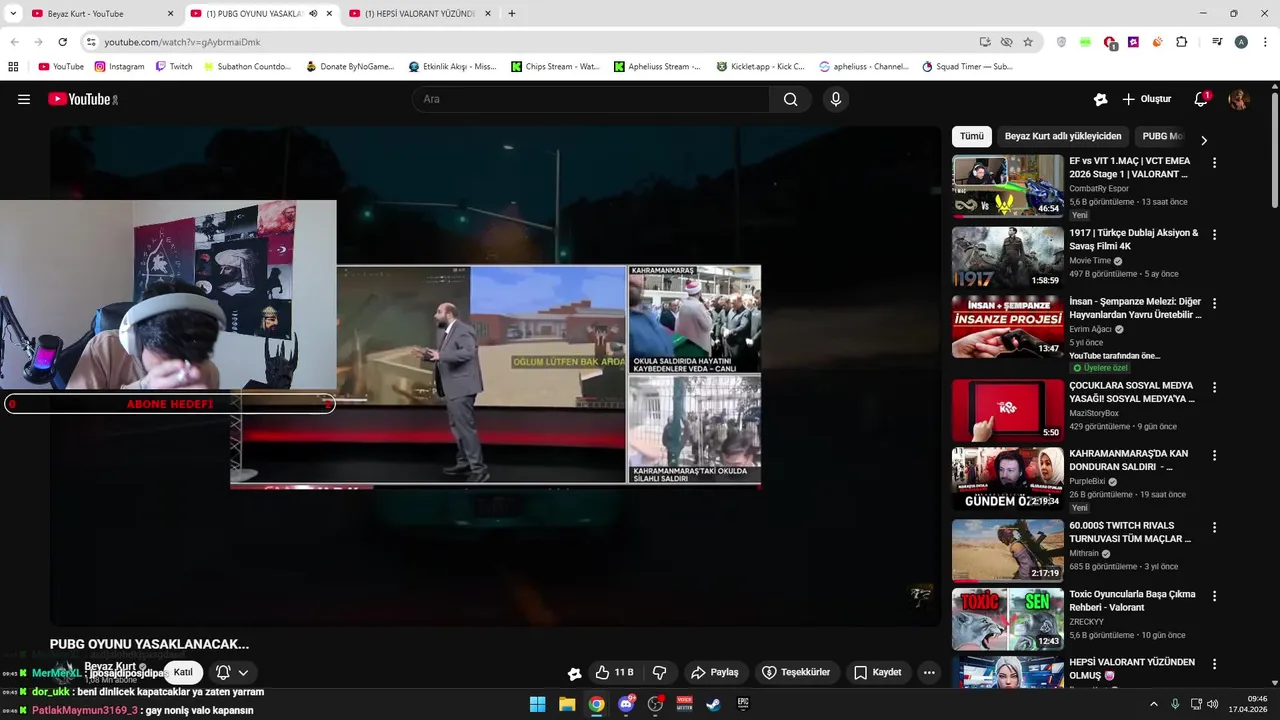Click the sparkle icon beside the like button
This screenshot has height=720, width=1280.
[574, 673]
